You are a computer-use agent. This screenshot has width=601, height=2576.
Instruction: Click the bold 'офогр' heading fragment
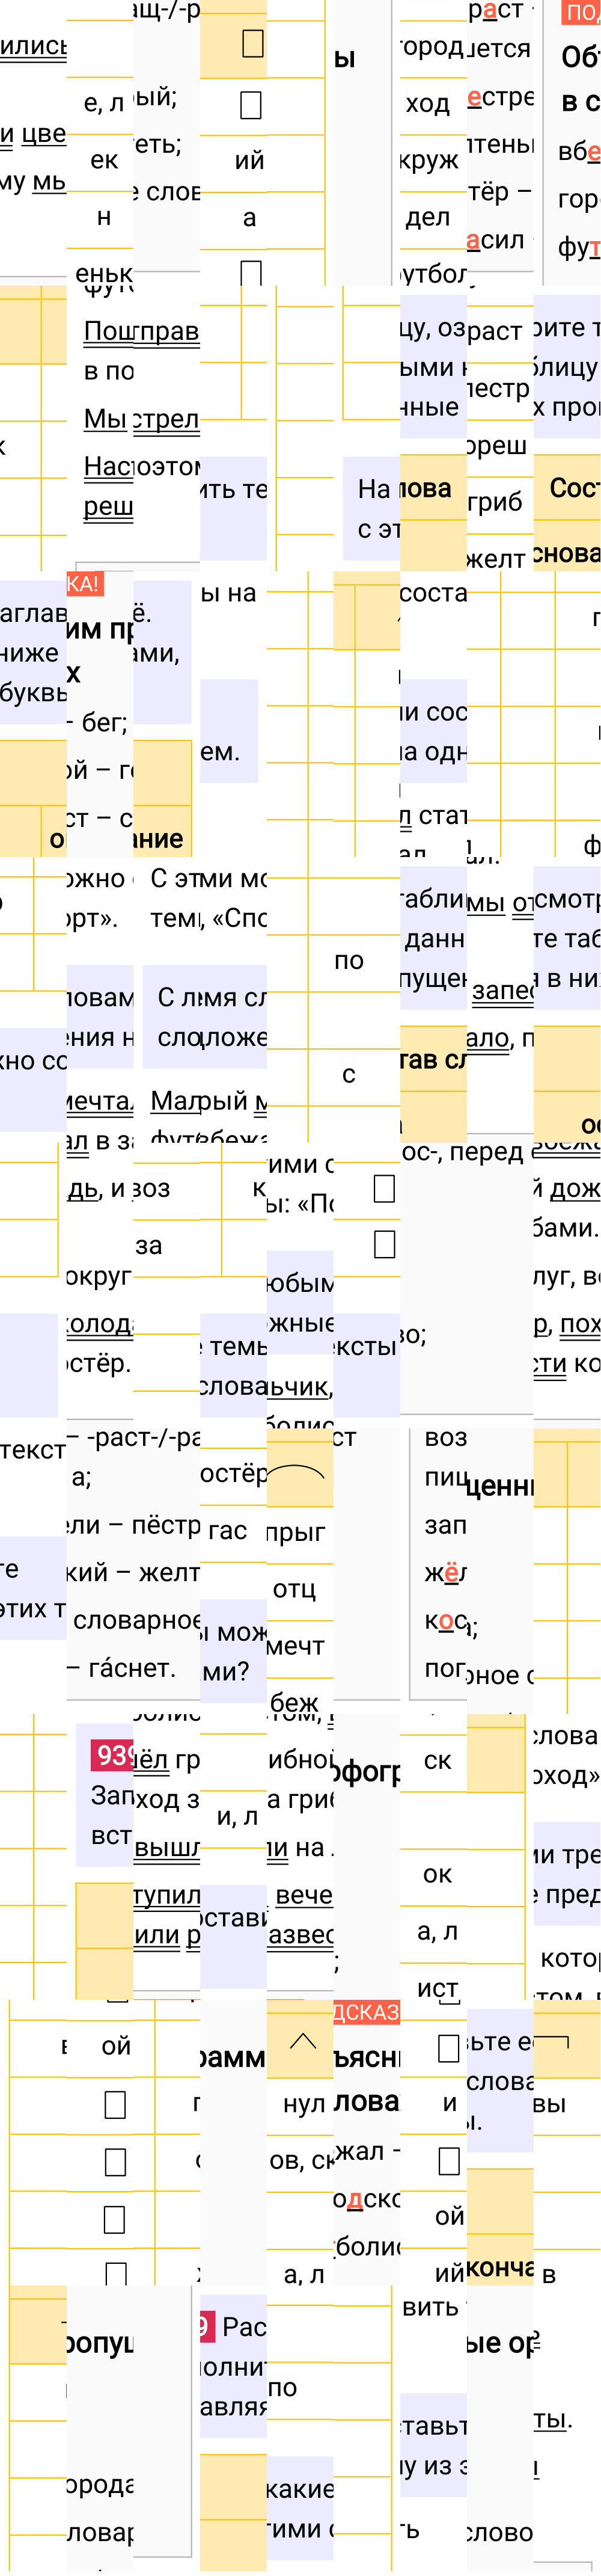click(367, 1771)
